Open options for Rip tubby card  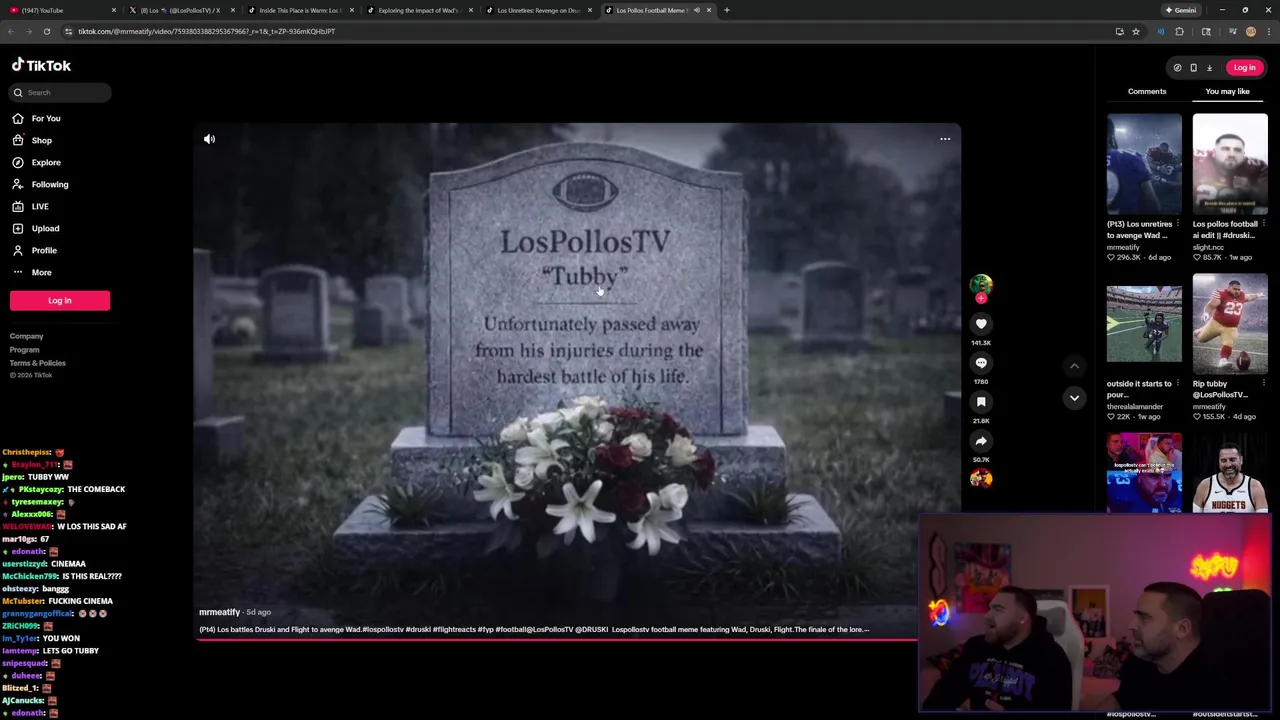click(x=1263, y=384)
